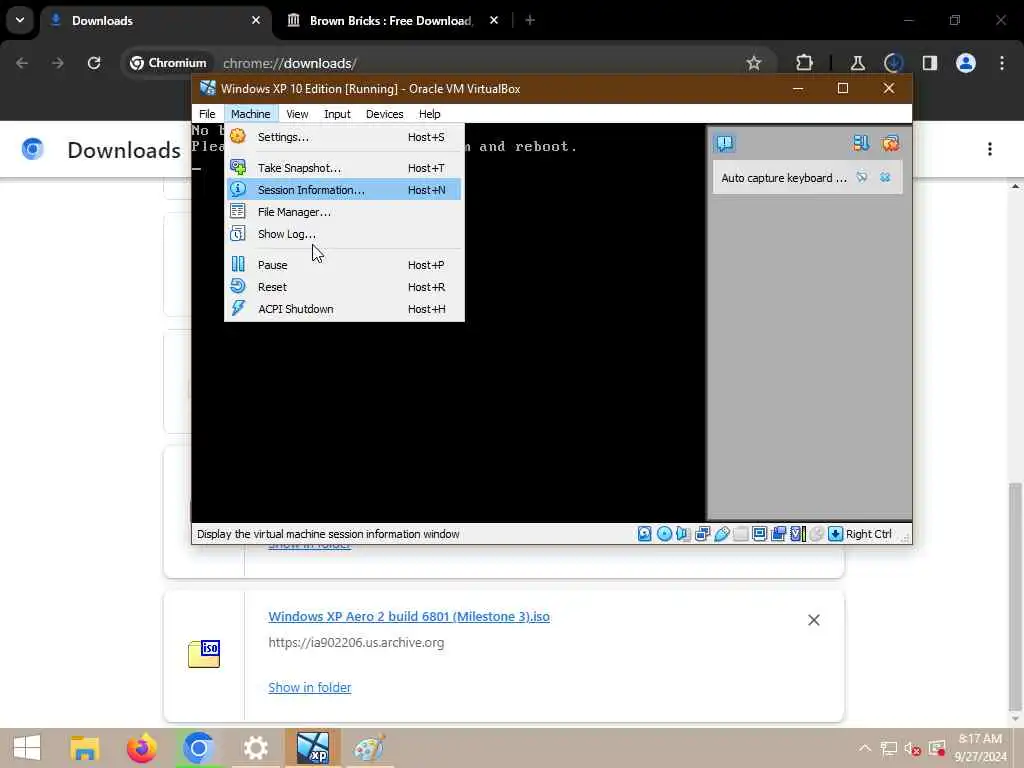Open the Windows Start menu
Image resolution: width=1024 pixels, height=768 pixels.
tap(27, 748)
